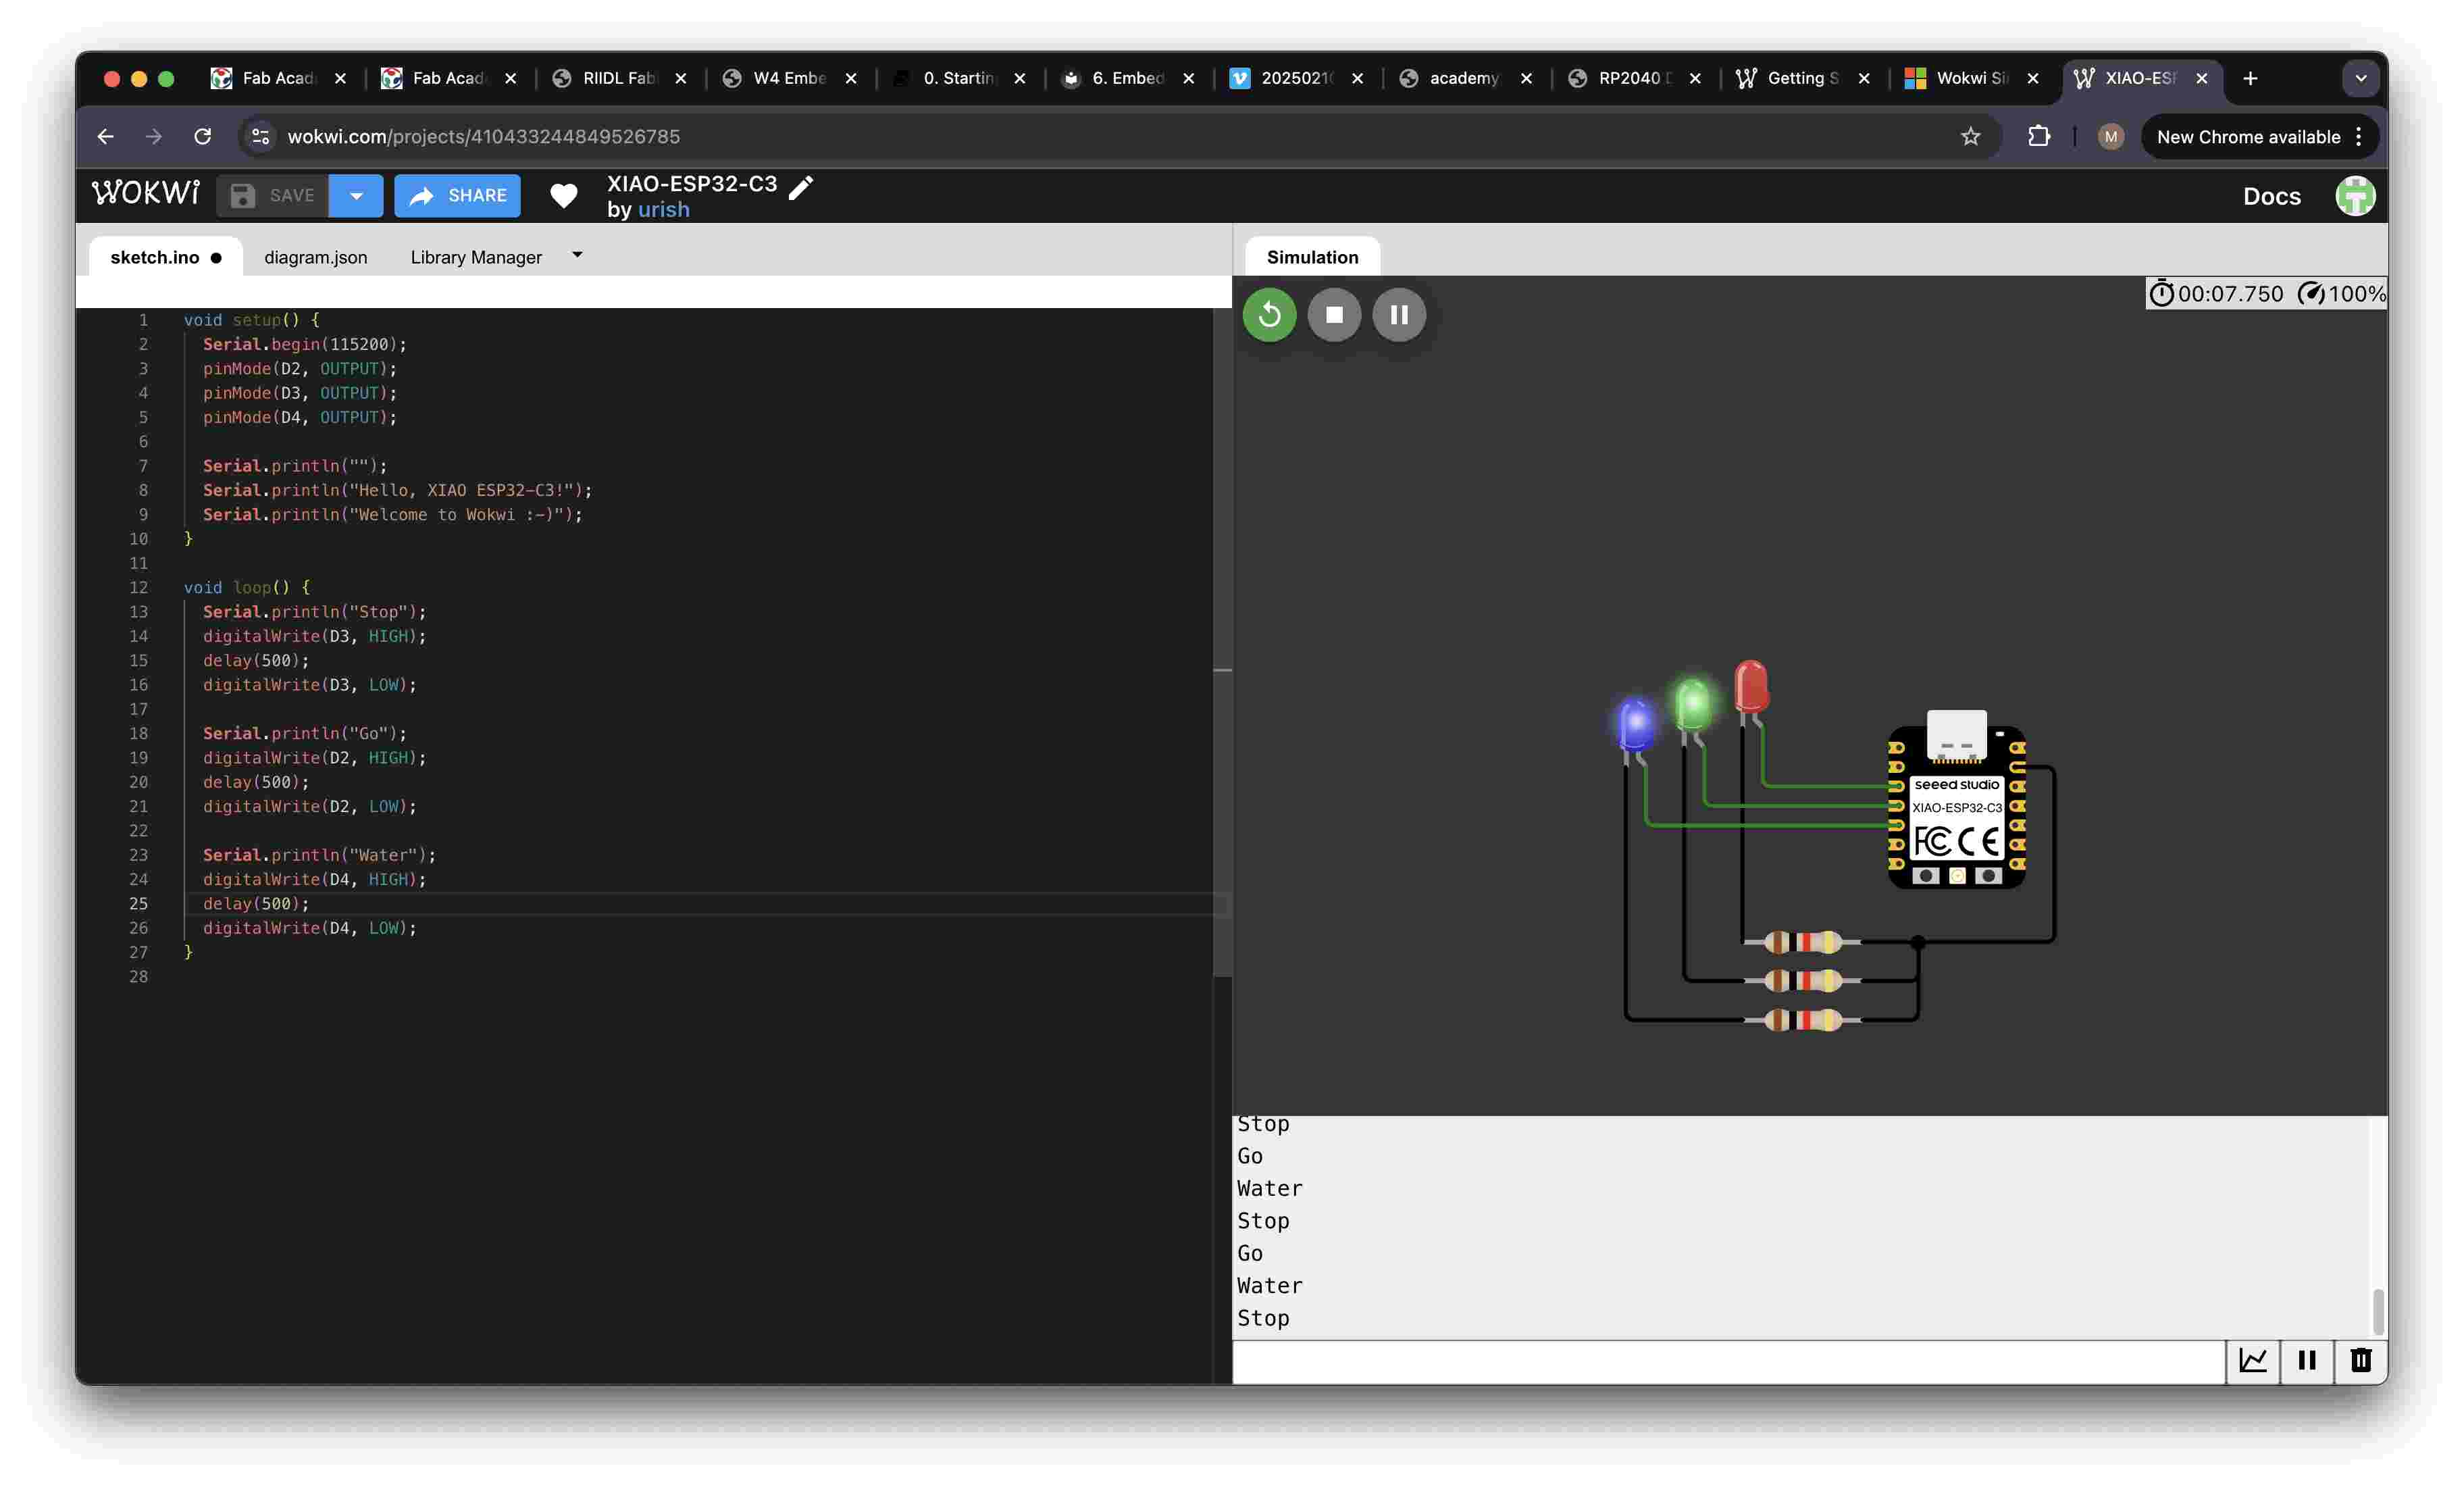The image size is (2464, 1485).
Task: Open the Chrome extensions puzzle icon
Action: (2038, 136)
